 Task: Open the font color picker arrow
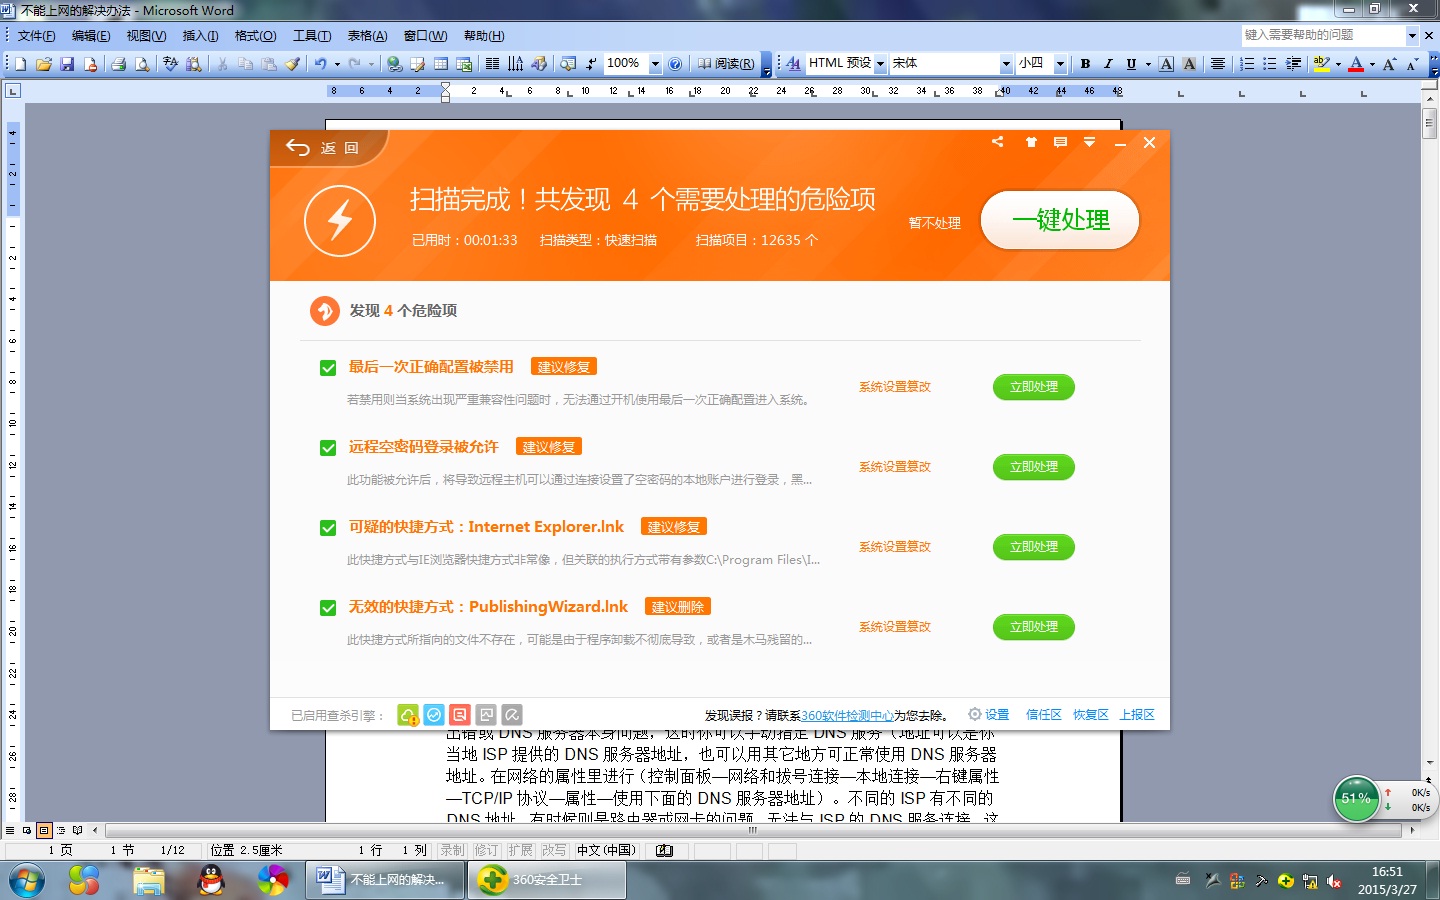[x=1372, y=64]
